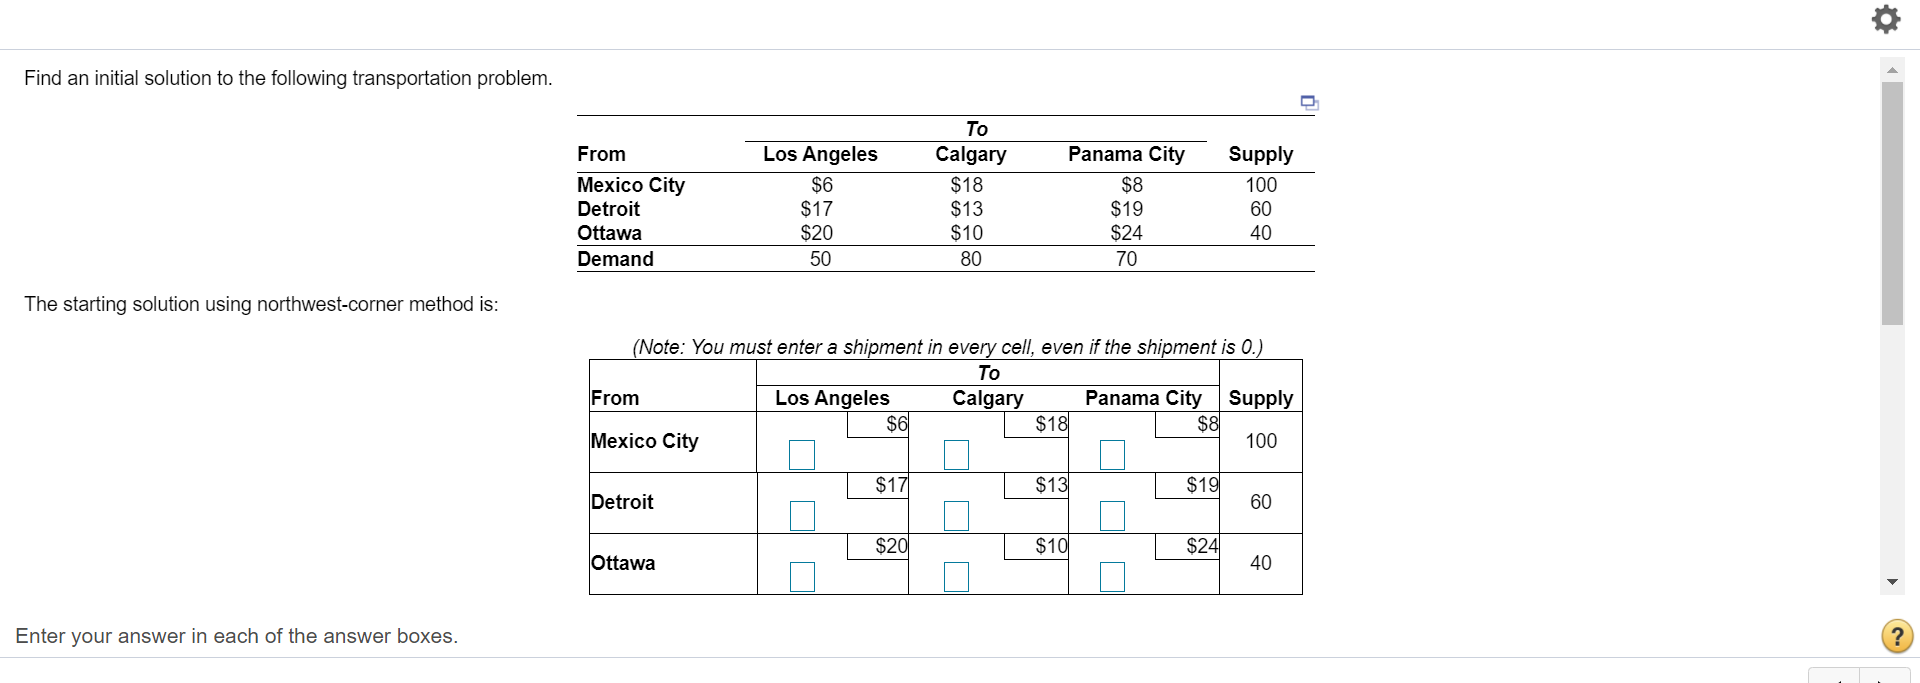1920x683 pixels.
Task: Select the Detroit to Calgary shipment box
Action: coord(956,515)
